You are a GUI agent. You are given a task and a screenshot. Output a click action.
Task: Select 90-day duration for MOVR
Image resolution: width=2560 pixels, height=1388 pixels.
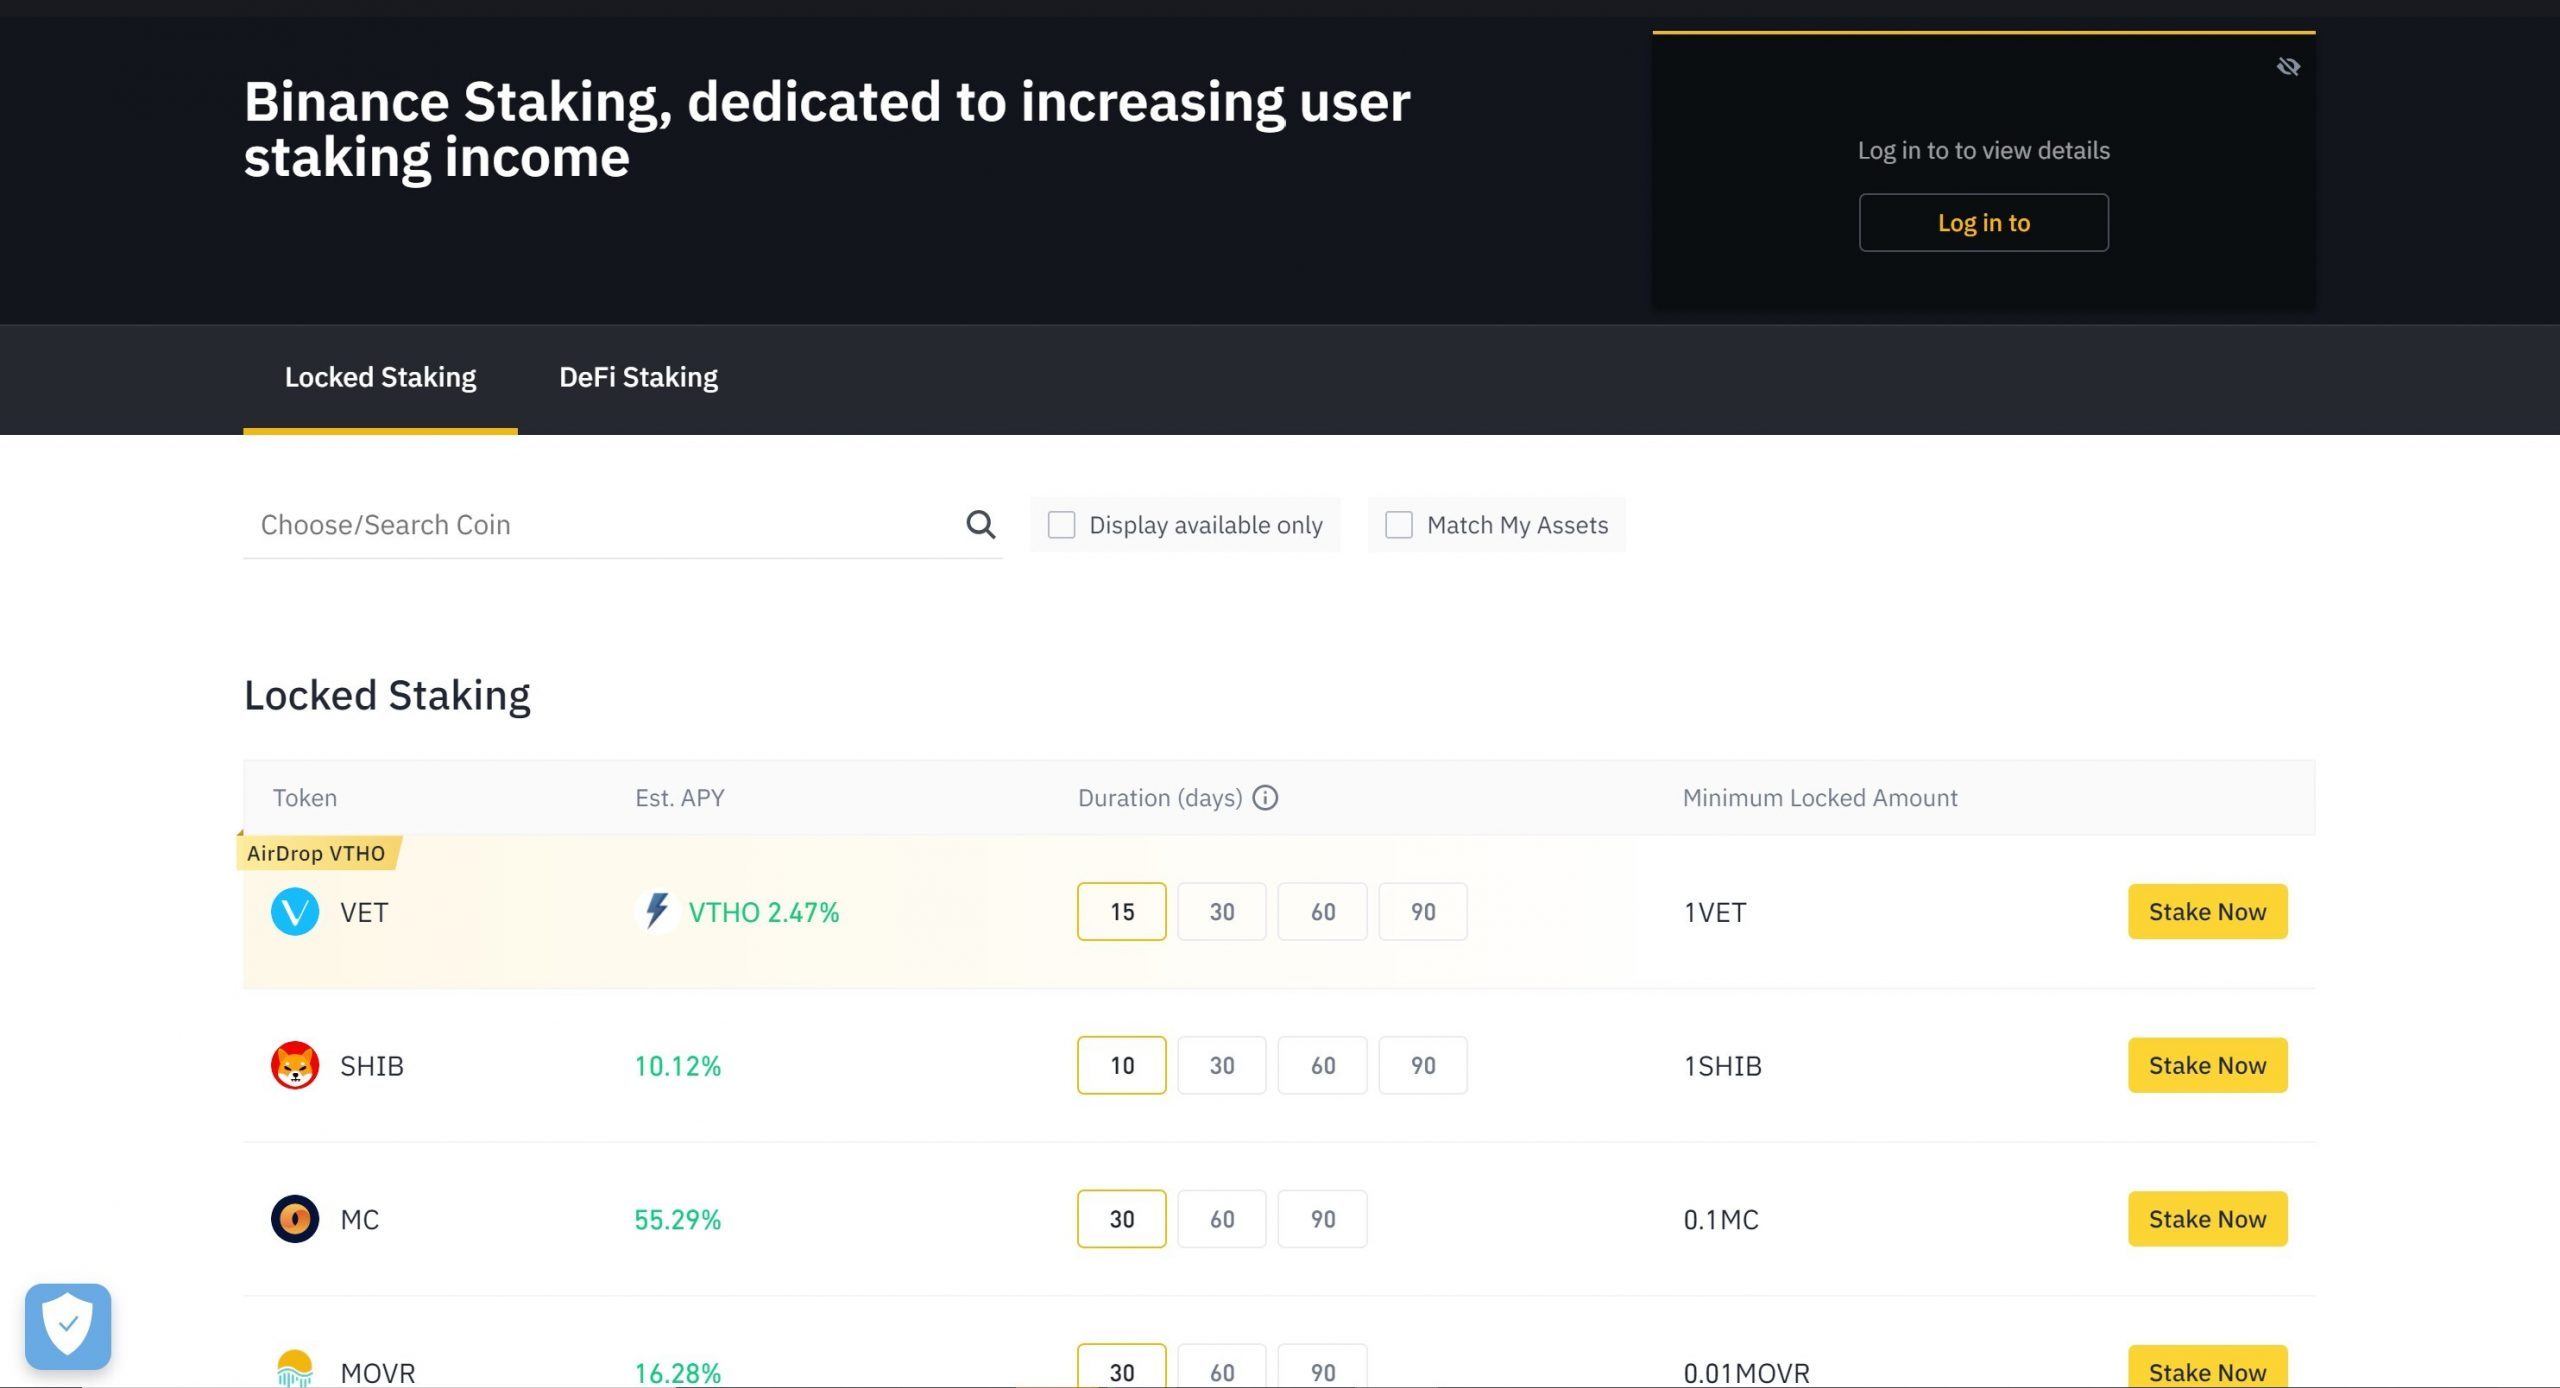pyautogui.click(x=1323, y=1367)
